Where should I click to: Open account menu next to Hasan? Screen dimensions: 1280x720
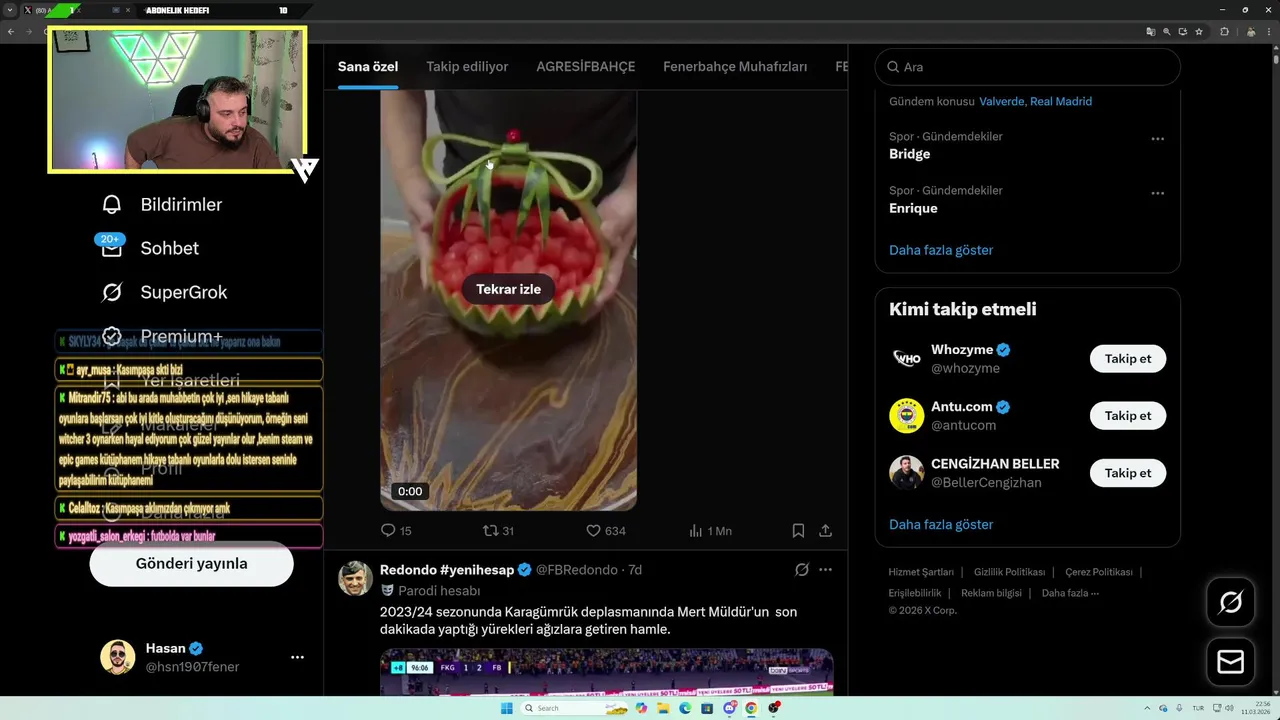(297, 657)
